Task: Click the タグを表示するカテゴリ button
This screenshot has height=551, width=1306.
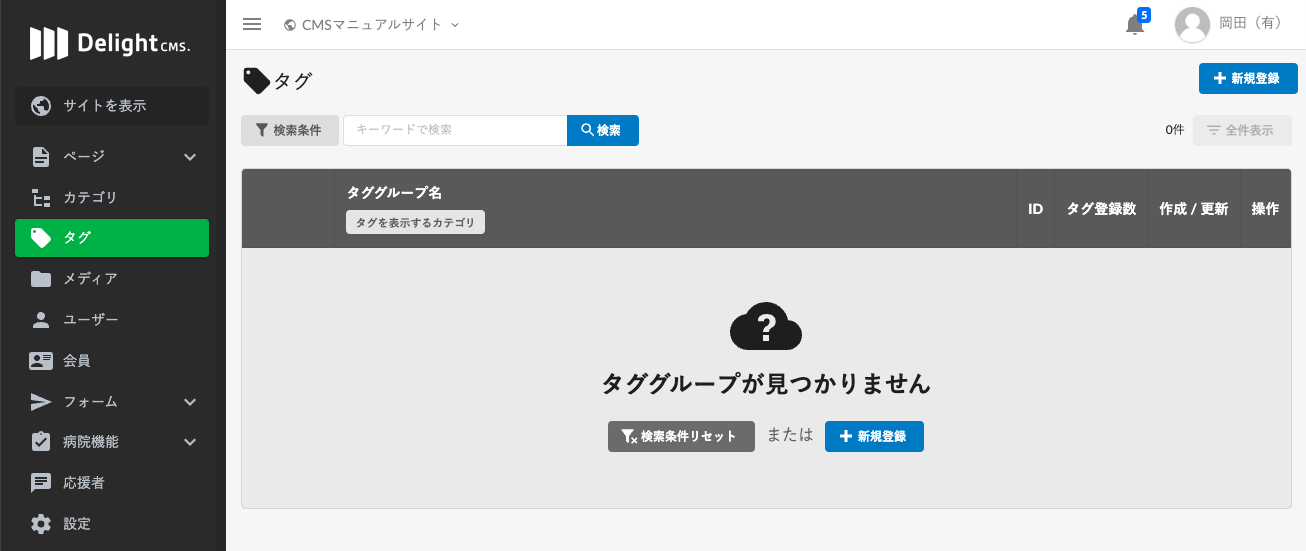Action: (x=415, y=222)
